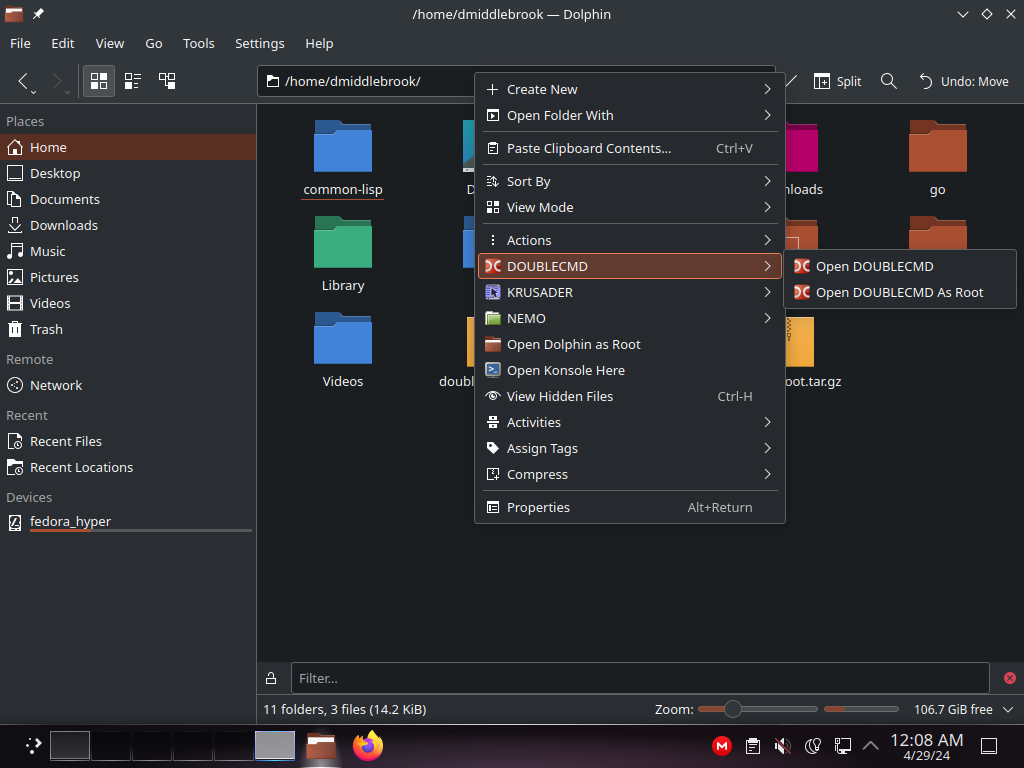Open Pictures from Places sidebar
This screenshot has height=768, width=1024.
[x=128, y=278]
